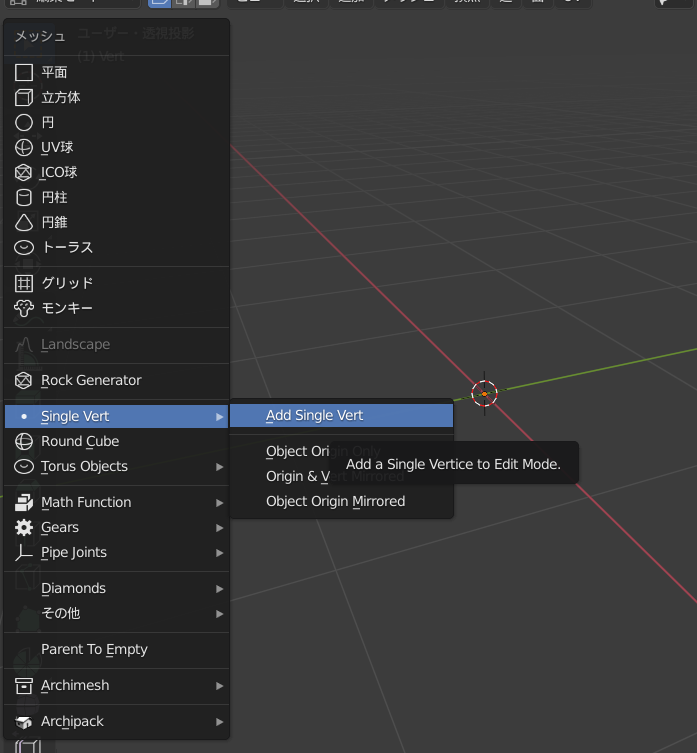The height and width of the screenshot is (753, 697).
Task: Expand the Torus Objects submenu arrow
Action: pyautogui.click(x=220, y=467)
